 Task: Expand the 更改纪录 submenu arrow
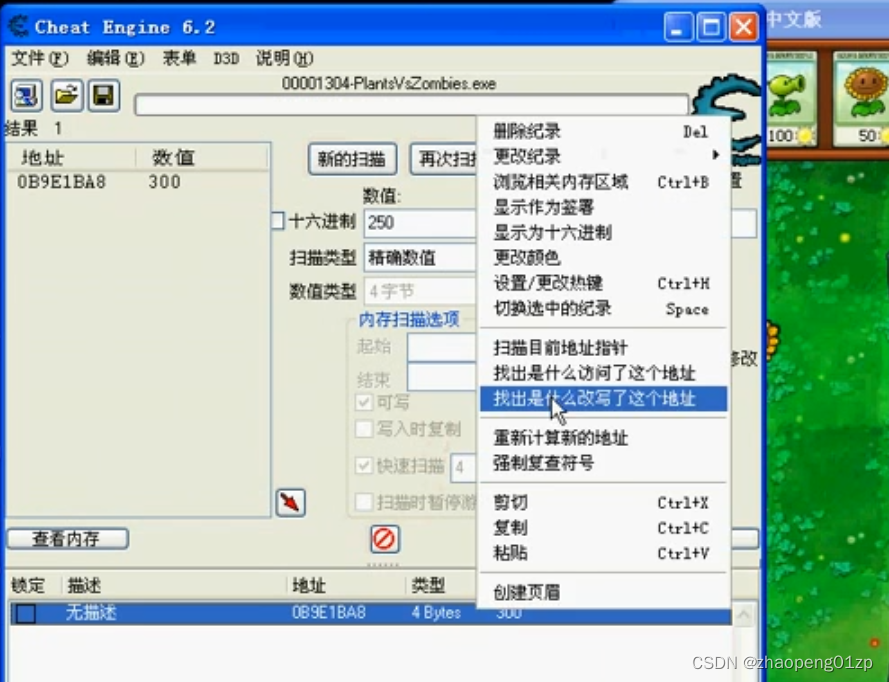(716, 155)
